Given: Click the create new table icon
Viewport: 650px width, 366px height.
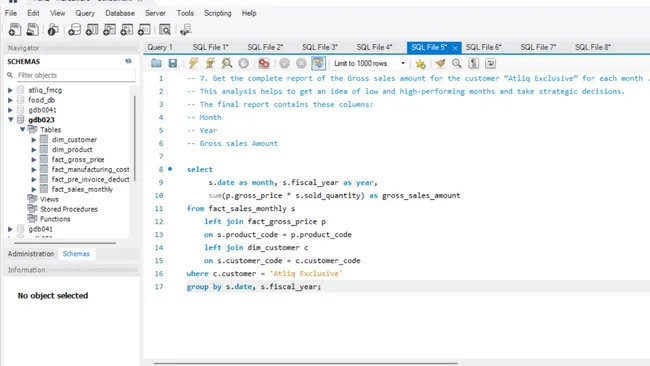Looking at the screenshot, I should [92, 30].
